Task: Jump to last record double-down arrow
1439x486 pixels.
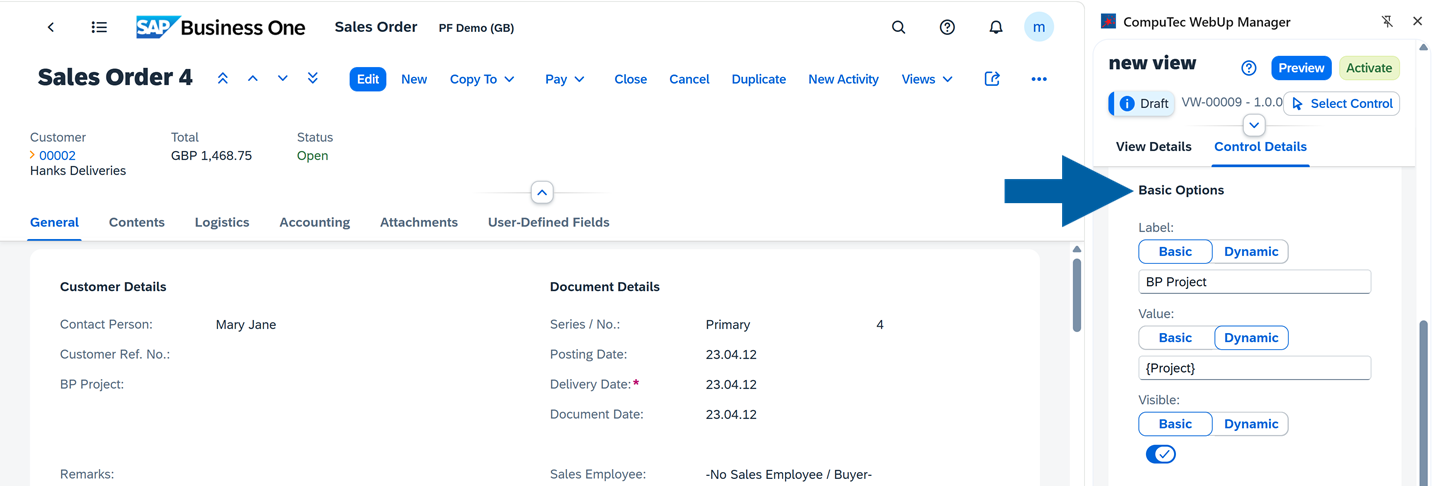Action: click(313, 79)
